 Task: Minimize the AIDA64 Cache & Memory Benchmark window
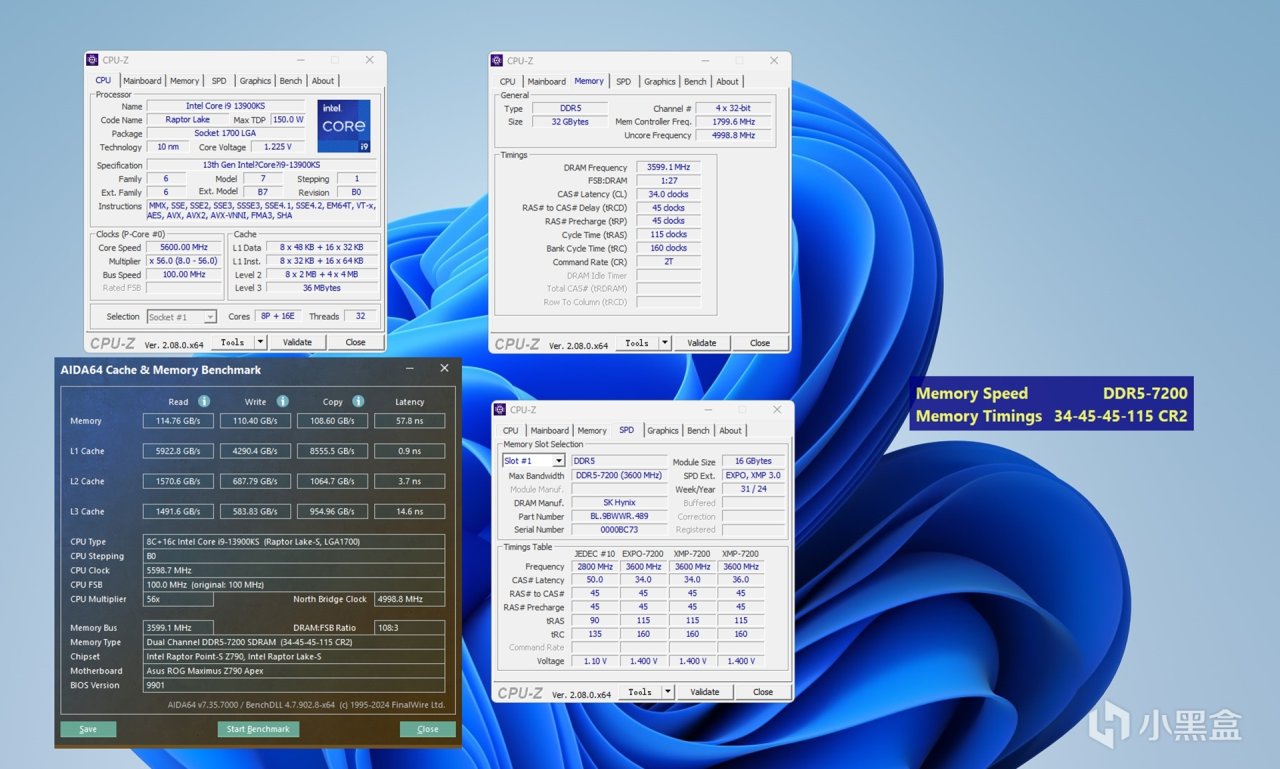click(x=409, y=369)
